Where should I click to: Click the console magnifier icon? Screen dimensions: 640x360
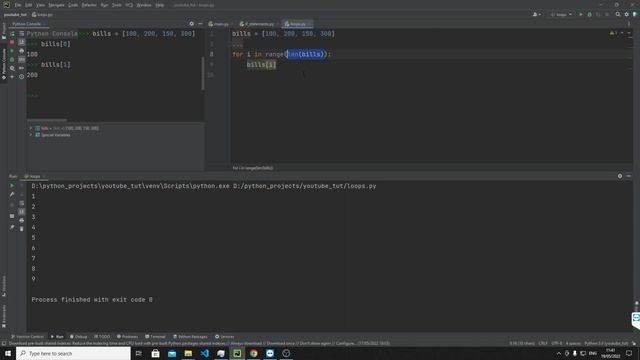[12, 68]
